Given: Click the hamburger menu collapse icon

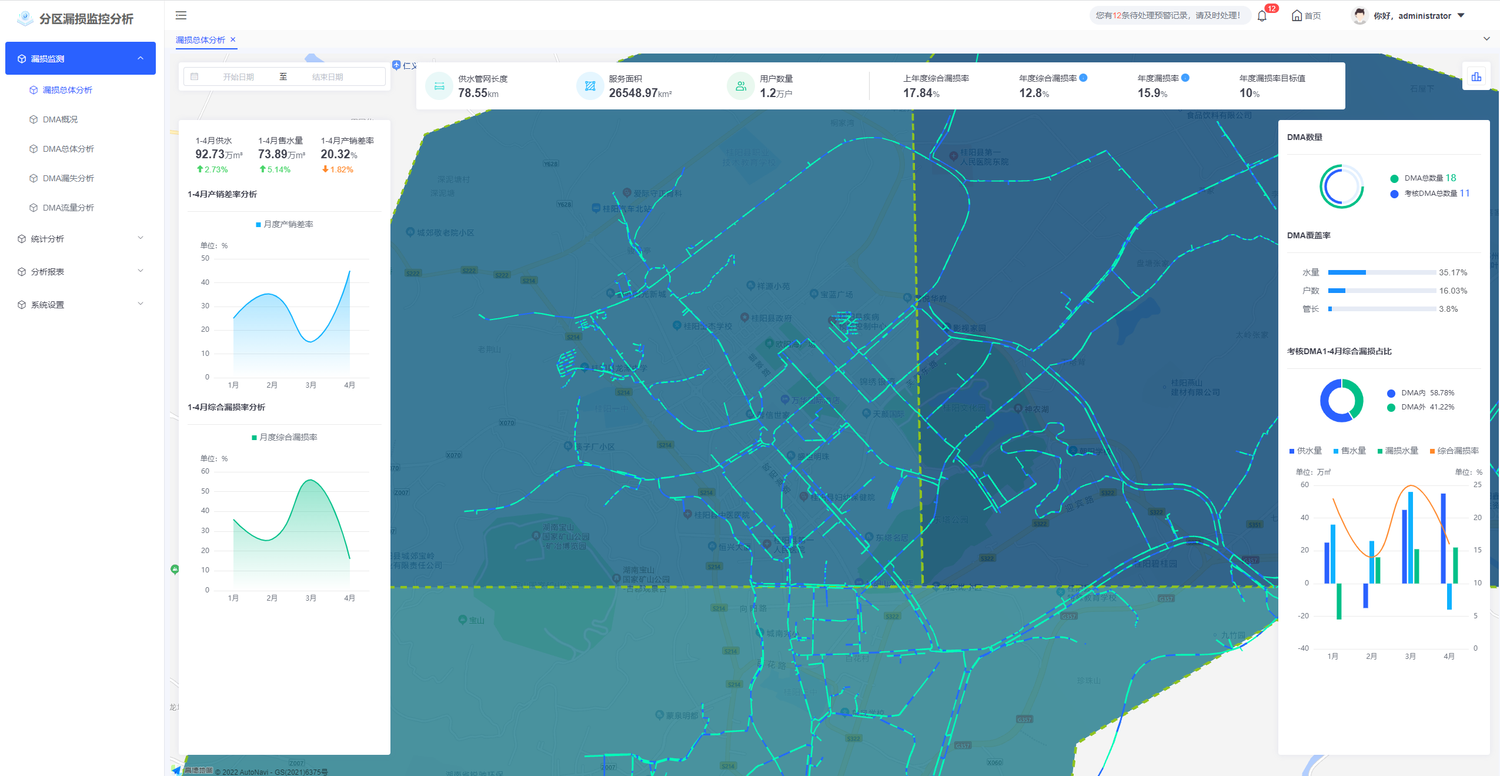Looking at the screenshot, I should pos(181,15).
